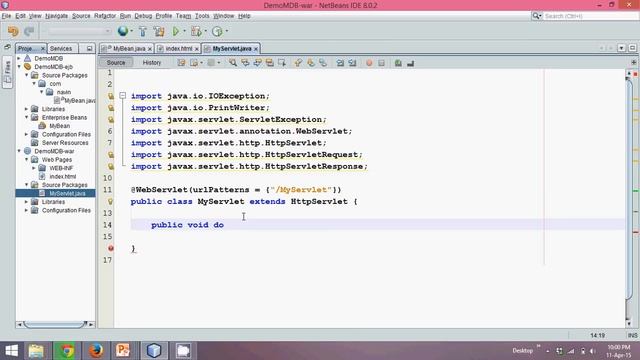Viewport: 640px width, 360px height.
Task: Open the Tools menu
Action: 202,16
